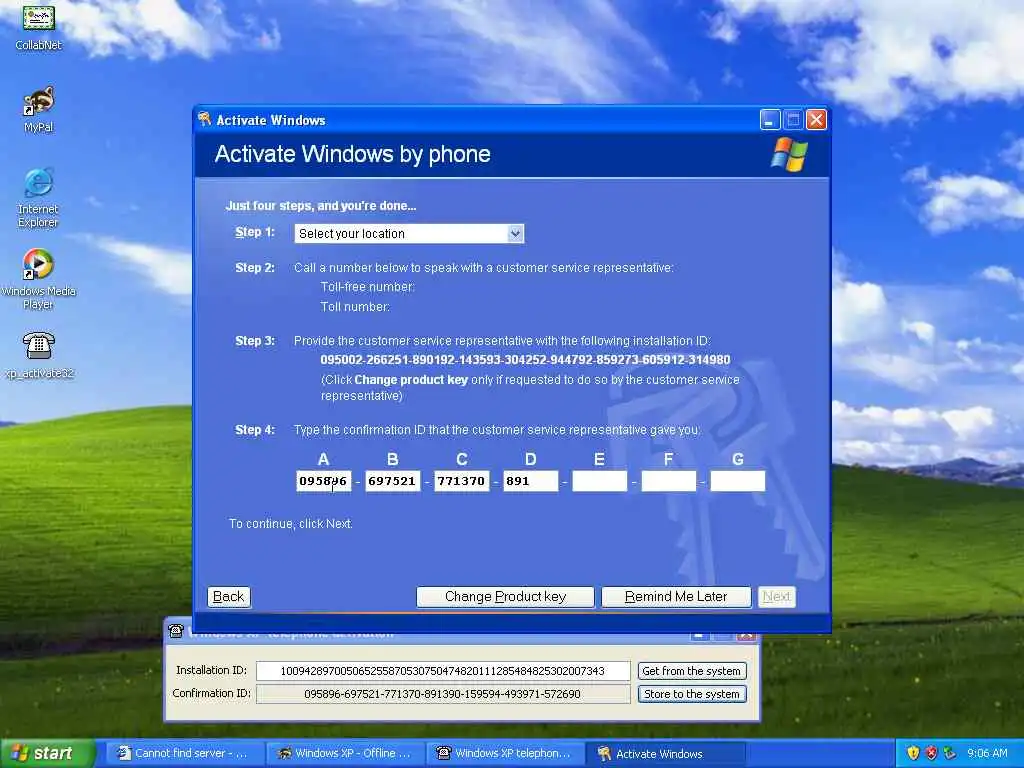1024x768 pixels.
Task: Click the red shield alert tray icon
Action: [932, 754]
